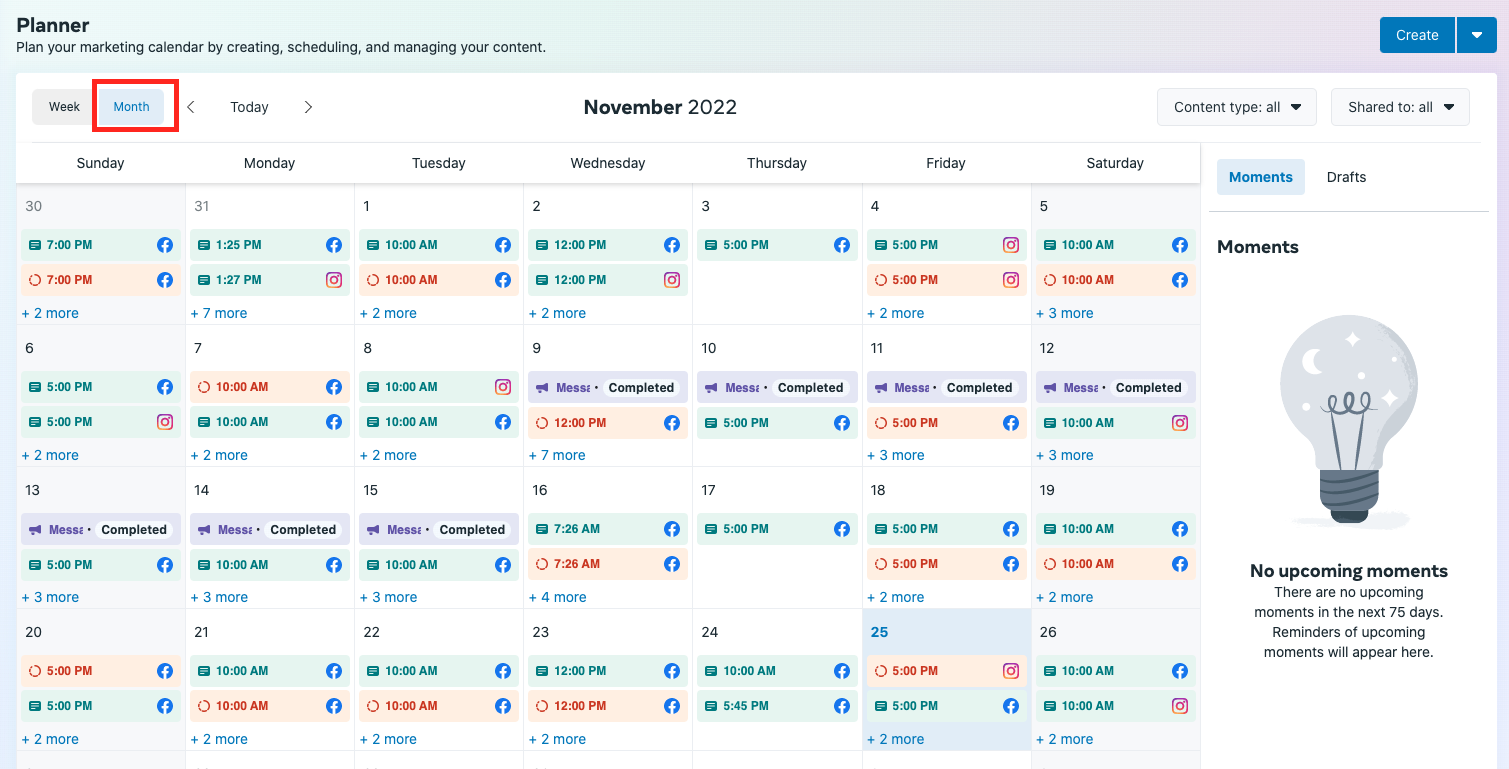Click the Create button
The height and width of the screenshot is (769, 1509).
1417,35
